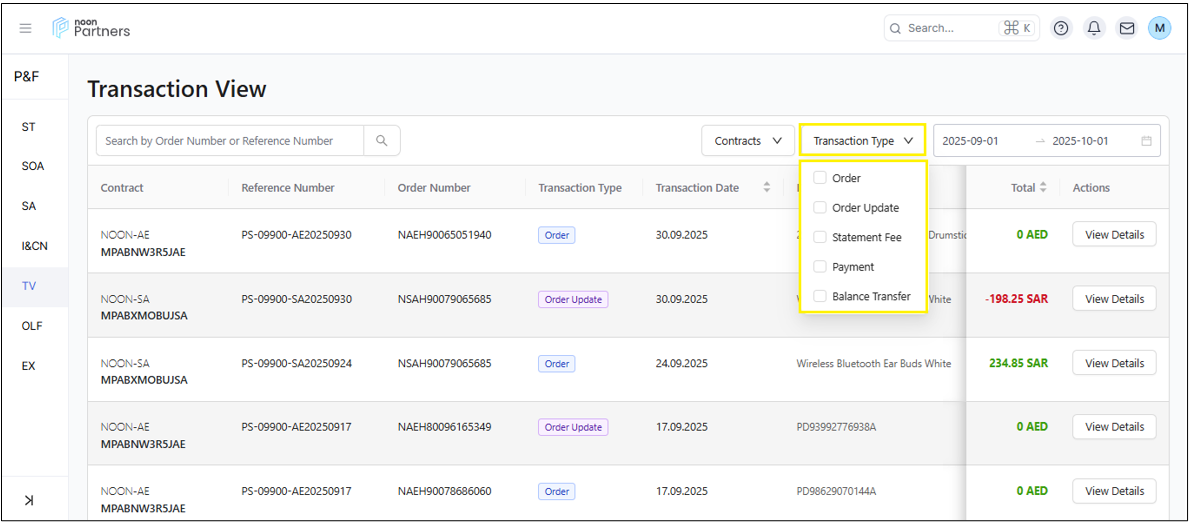This screenshot has width=1189, height=523.
Task: Open the help question mark icon
Action: coord(1061,29)
